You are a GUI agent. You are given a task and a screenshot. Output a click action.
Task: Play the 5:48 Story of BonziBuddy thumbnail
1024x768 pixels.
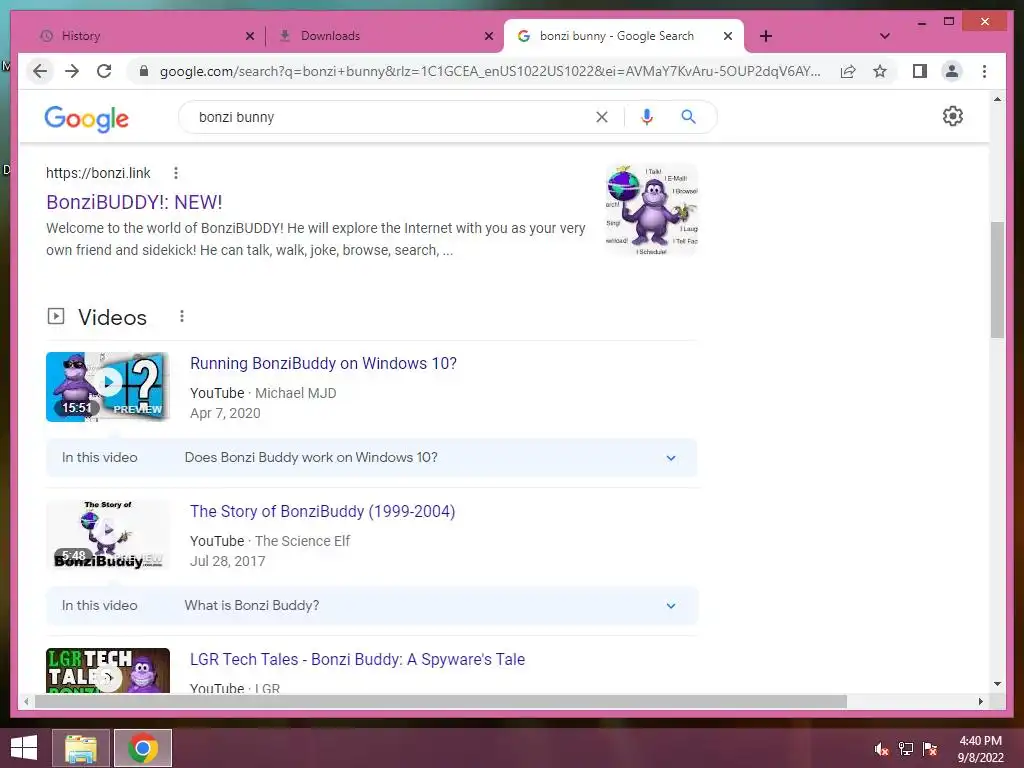(x=108, y=535)
